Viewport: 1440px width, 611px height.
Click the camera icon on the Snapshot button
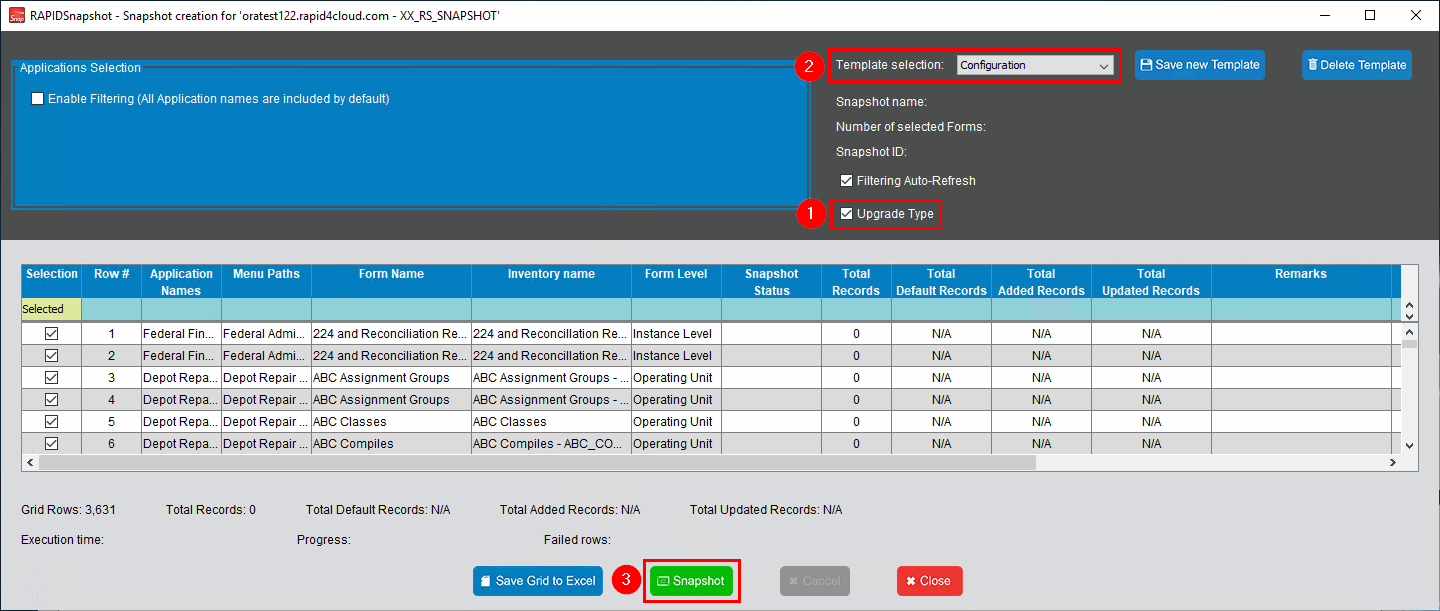pos(662,581)
